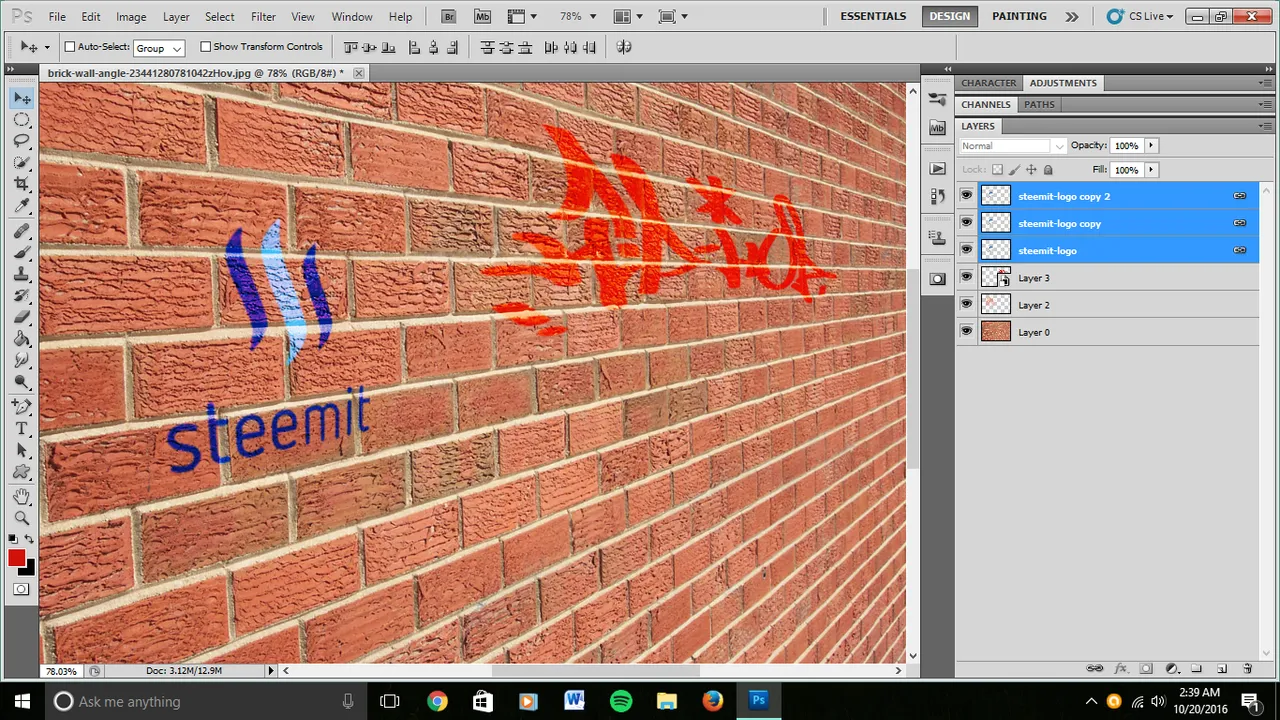Screen dimensions: 1280x720
Task: Toggle Quick Mask mode
Action: tap(21, 590)
